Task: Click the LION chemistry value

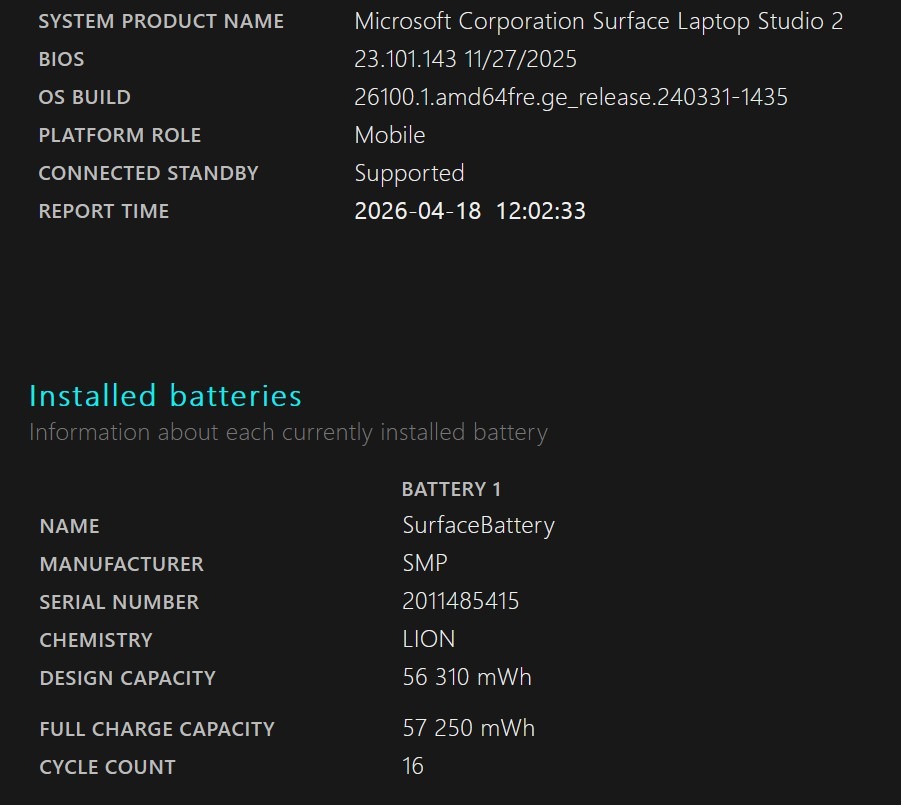Action: point(428,640)
